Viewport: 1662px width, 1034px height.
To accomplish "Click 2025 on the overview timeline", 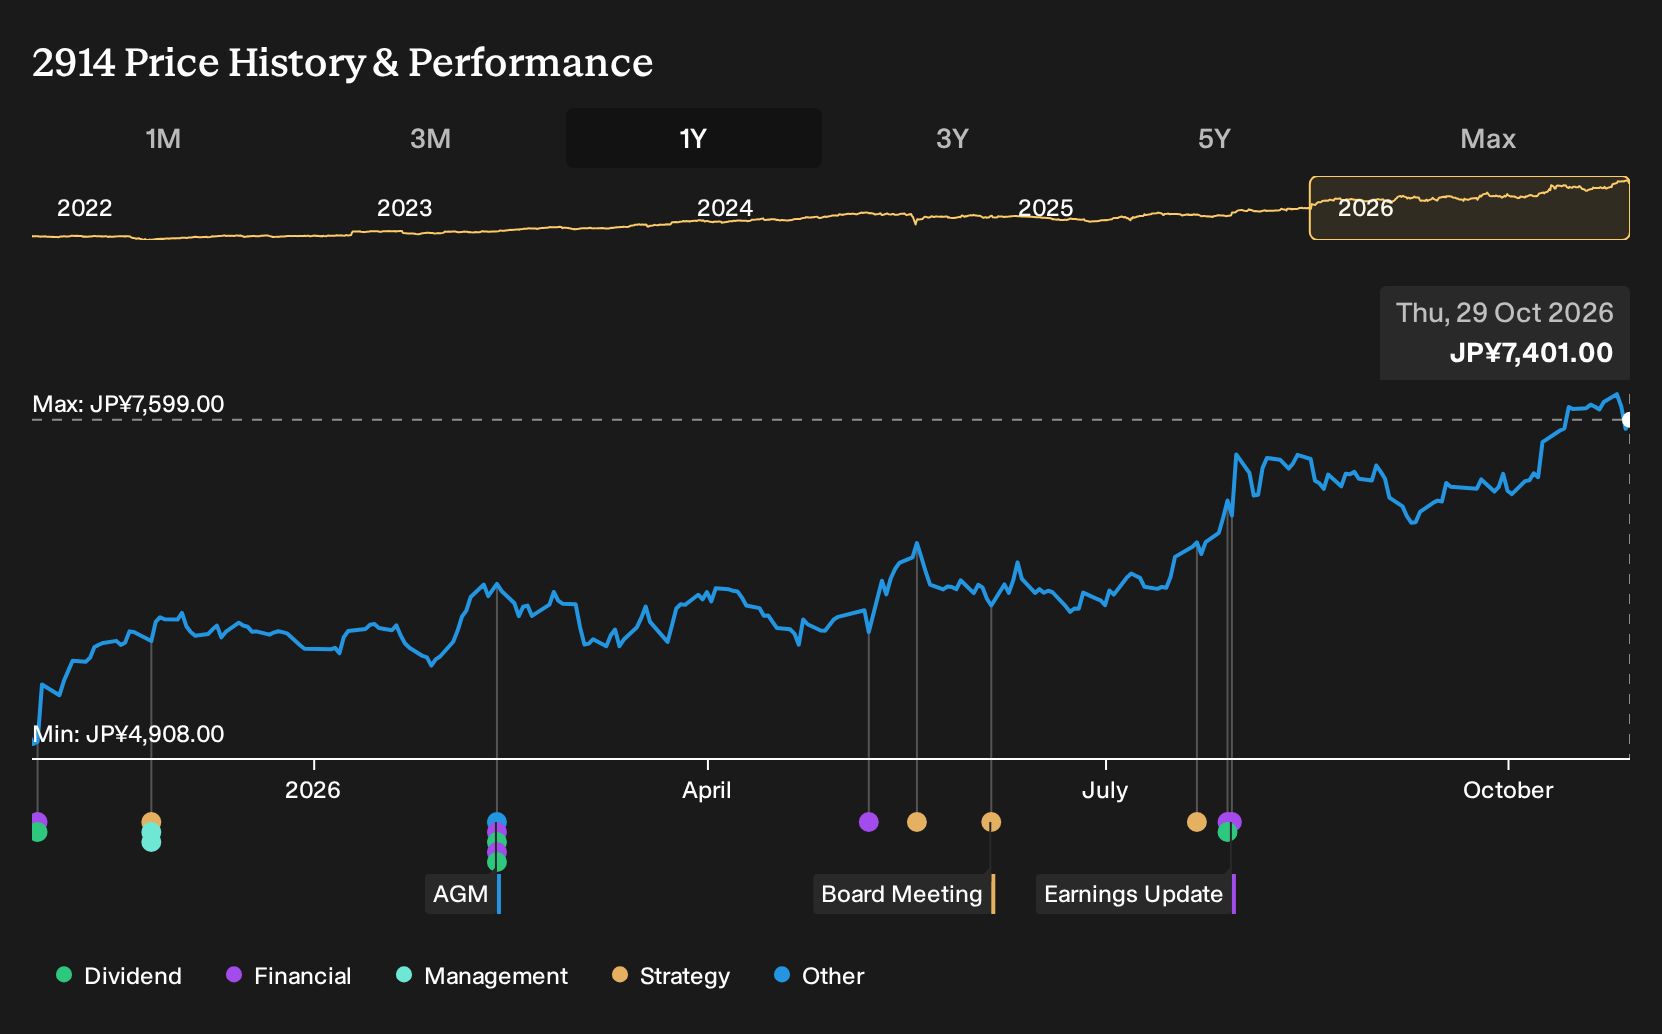I will 1045,208.
